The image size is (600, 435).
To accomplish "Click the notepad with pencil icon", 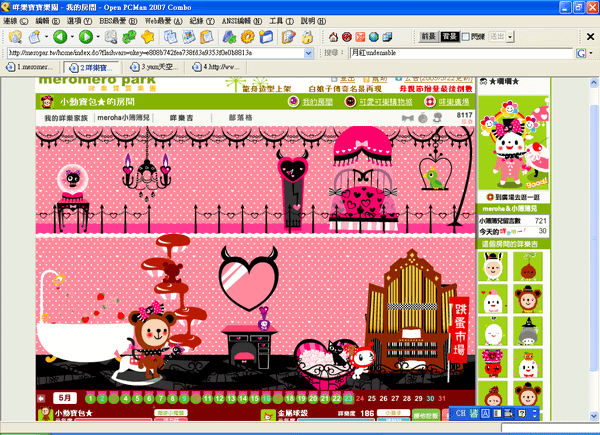I will click(289, 37).
